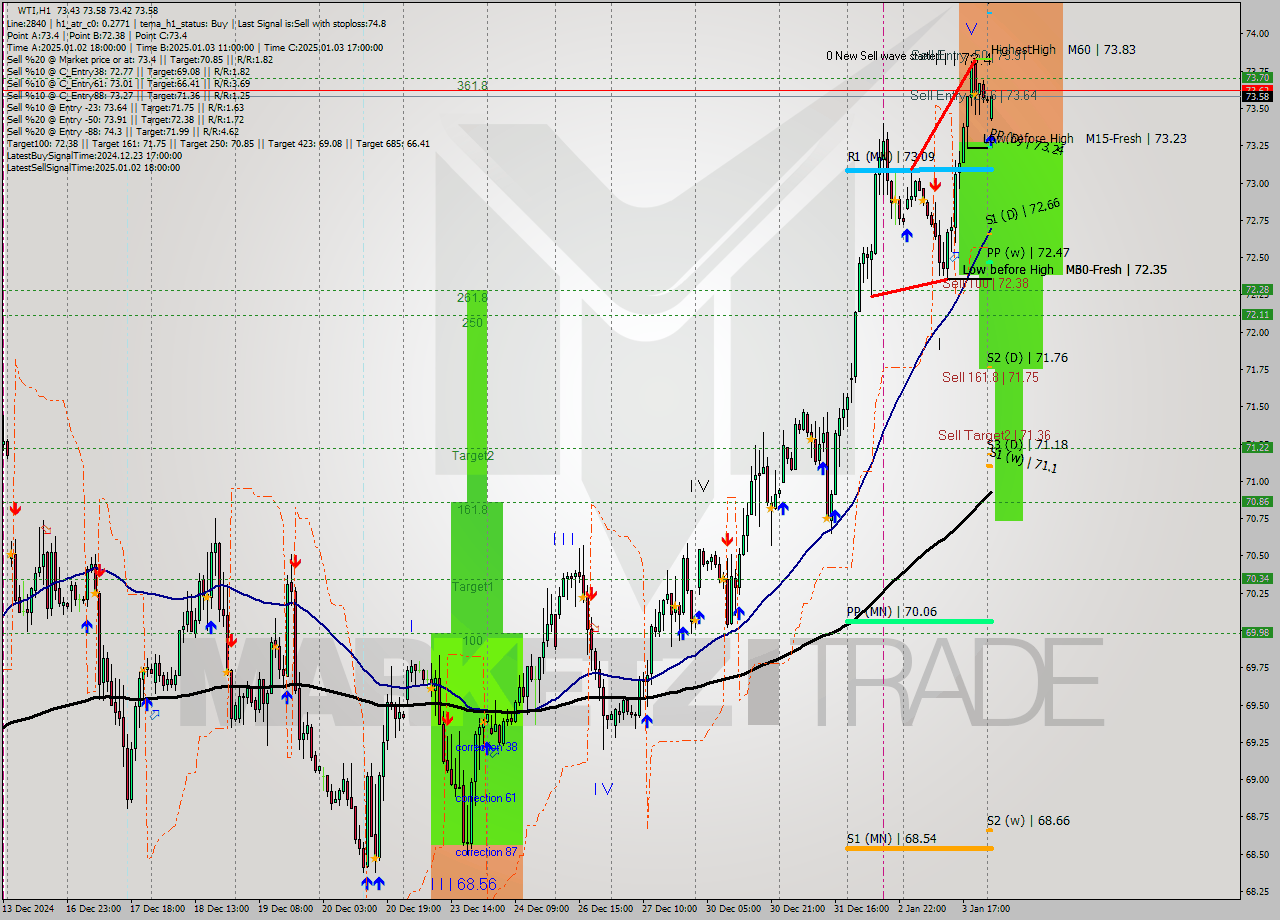Click the '27 Dec 10:00' time label
The image size is (1280, 920).
669,909
